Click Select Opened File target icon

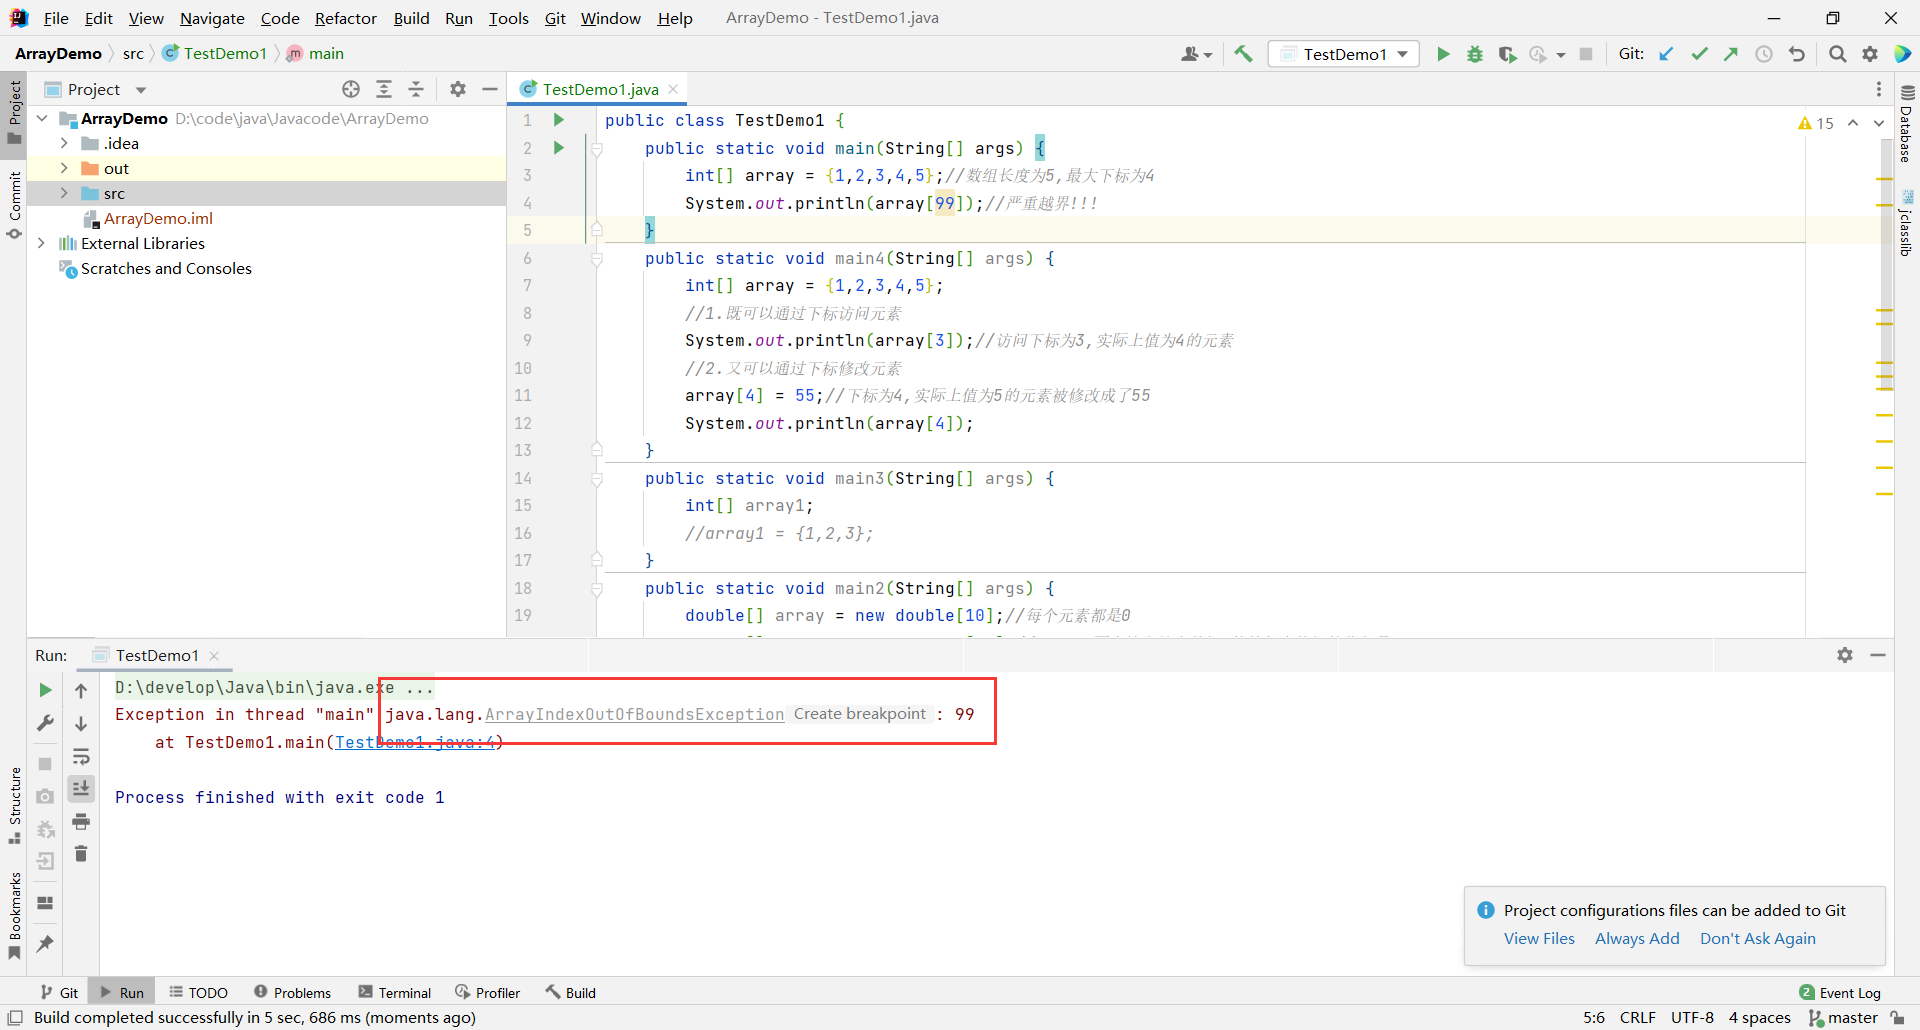351,89
